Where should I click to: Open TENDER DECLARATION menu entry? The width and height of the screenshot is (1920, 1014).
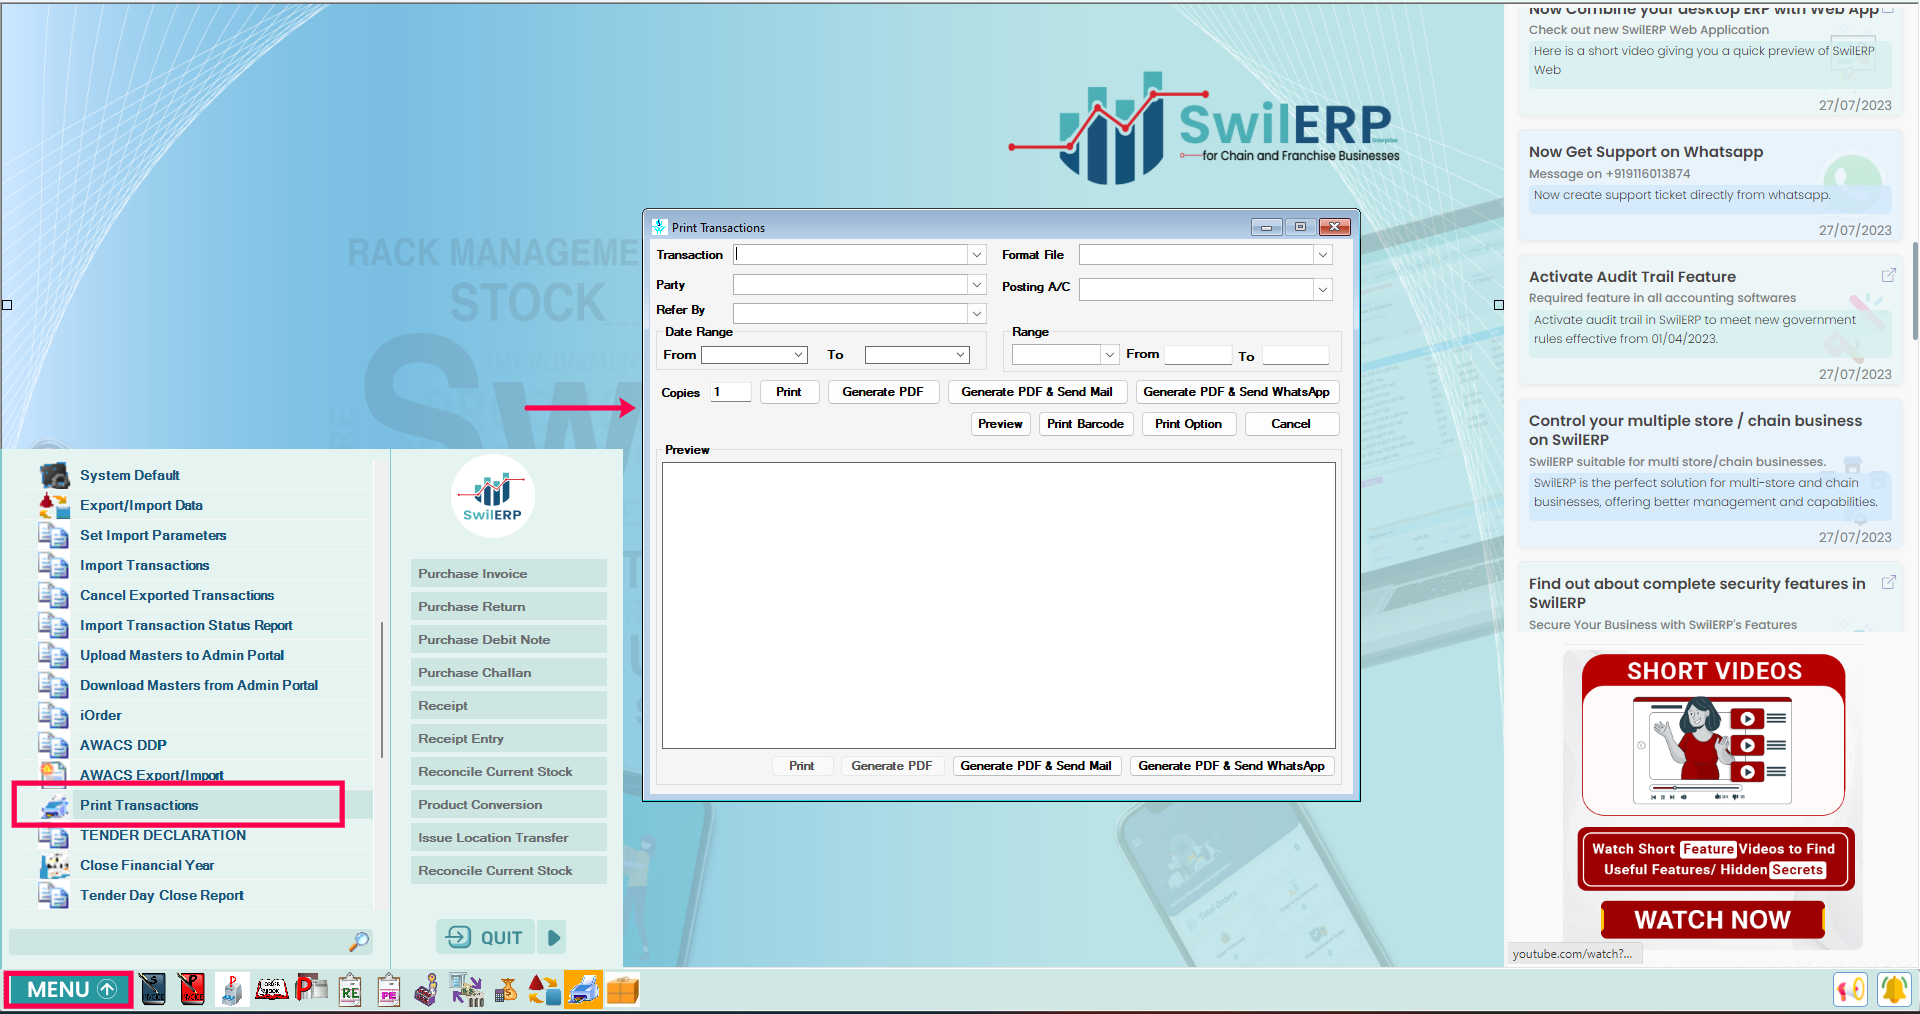coord(163,835)
